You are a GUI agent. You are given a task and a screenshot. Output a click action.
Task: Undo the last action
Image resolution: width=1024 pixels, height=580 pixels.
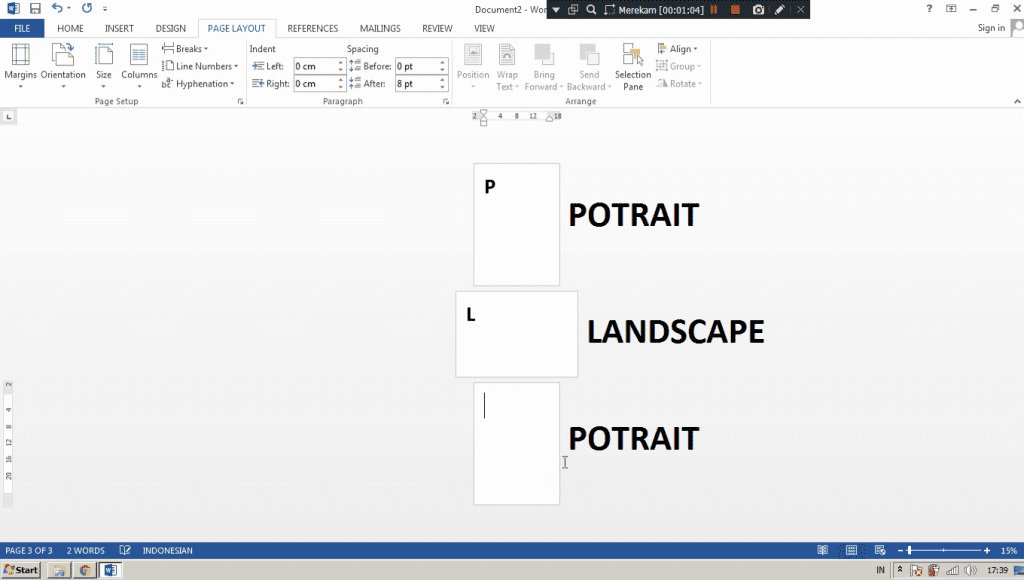[x=58, y=8]
